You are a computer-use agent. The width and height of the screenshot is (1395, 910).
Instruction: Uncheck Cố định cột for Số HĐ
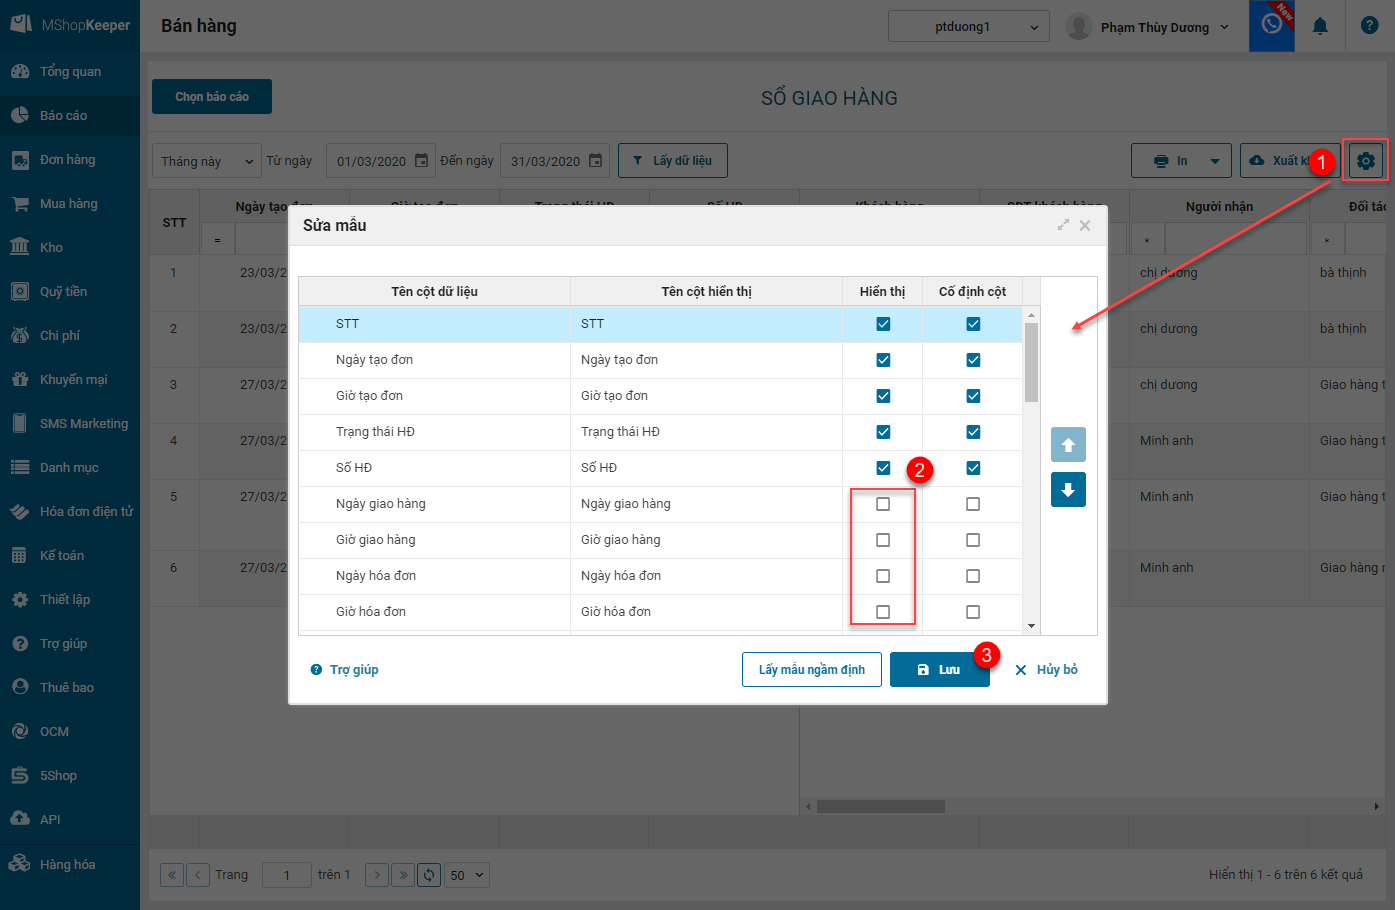pos(973,468)
